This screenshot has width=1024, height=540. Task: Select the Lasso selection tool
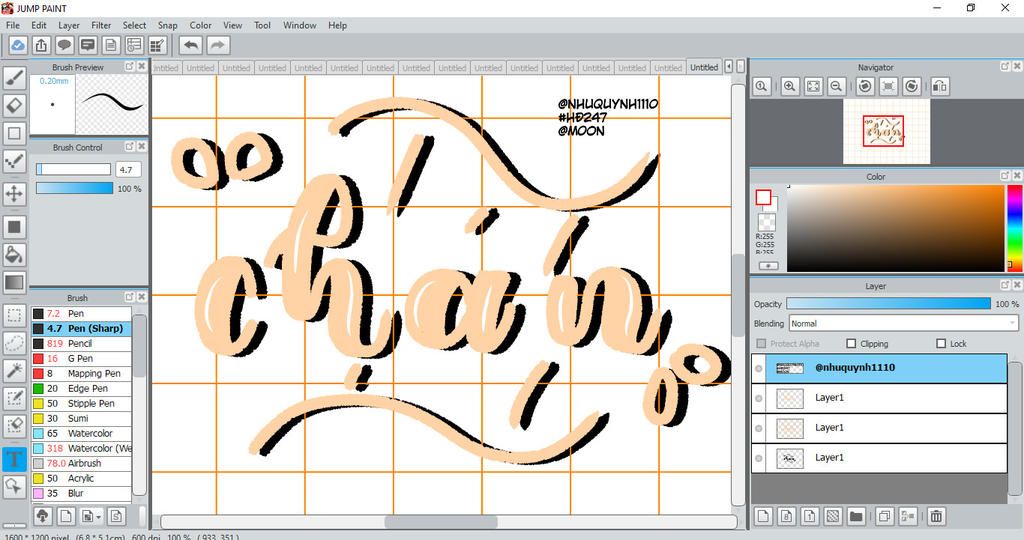[14, 343]
